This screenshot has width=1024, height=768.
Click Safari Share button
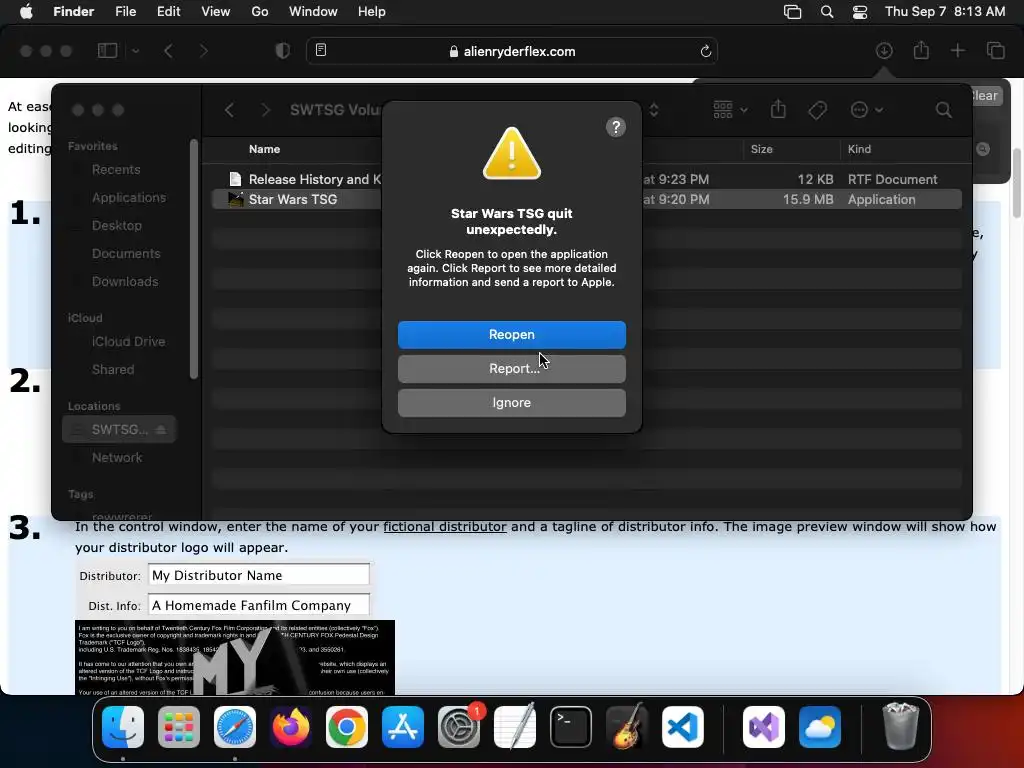tap(921, 50)
